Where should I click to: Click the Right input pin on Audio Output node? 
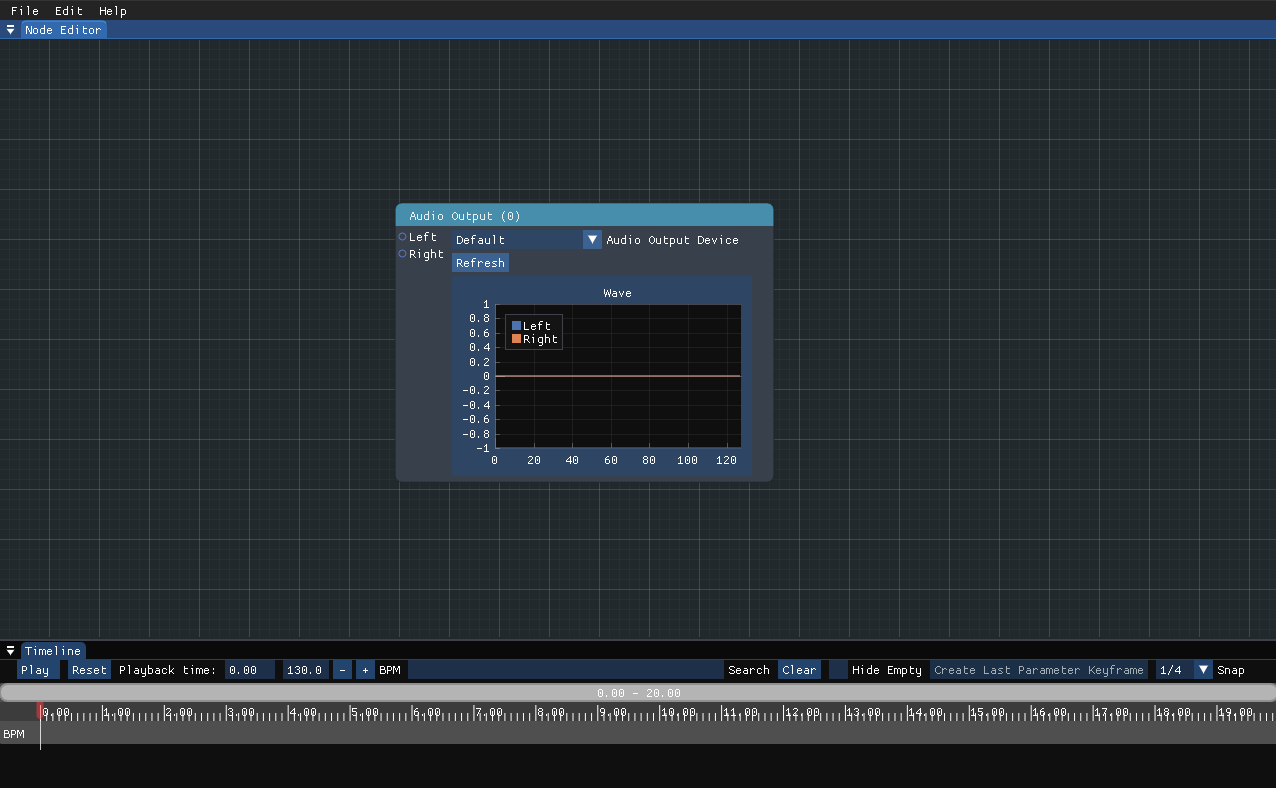403,254
